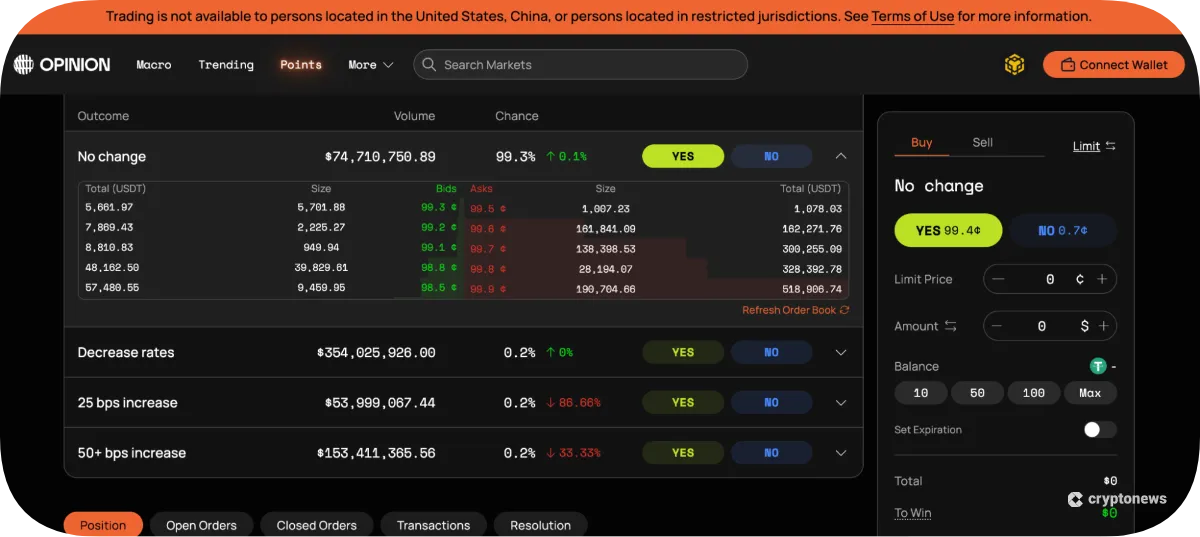Click the Opinion logo icon
The image size is (1200, 537).
[x=23, y=65]
